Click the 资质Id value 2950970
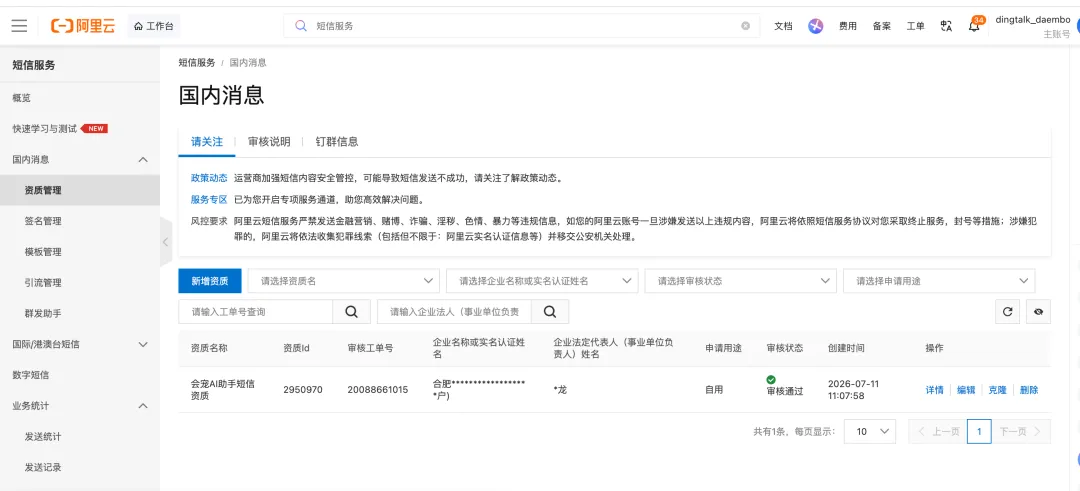 click(x=302, y=390)
